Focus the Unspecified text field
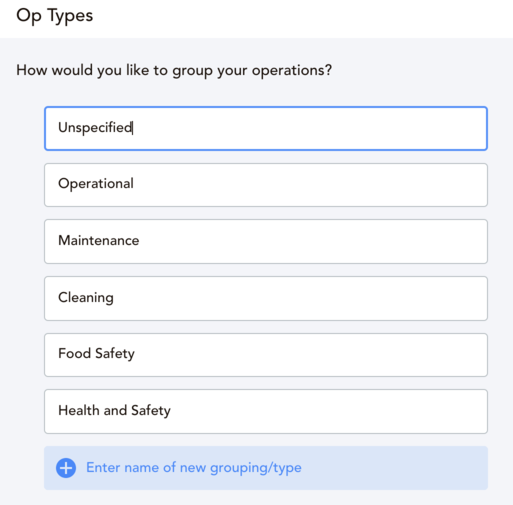Image resolution: width=513 pixels, height=505 pixels. [266, 128]
